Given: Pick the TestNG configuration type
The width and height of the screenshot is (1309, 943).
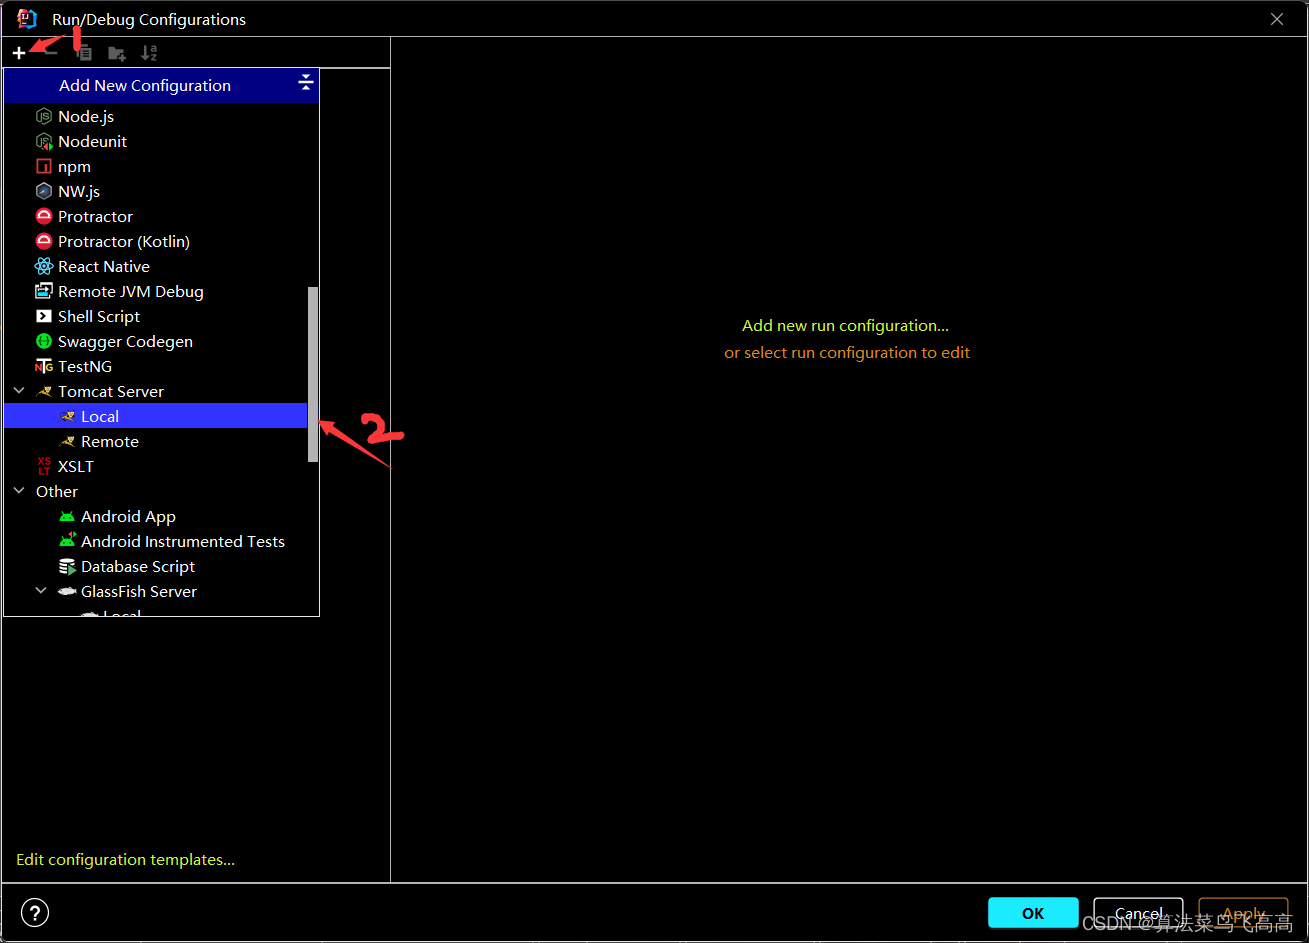Looking at the screenshot, I should tap(156, 366).
